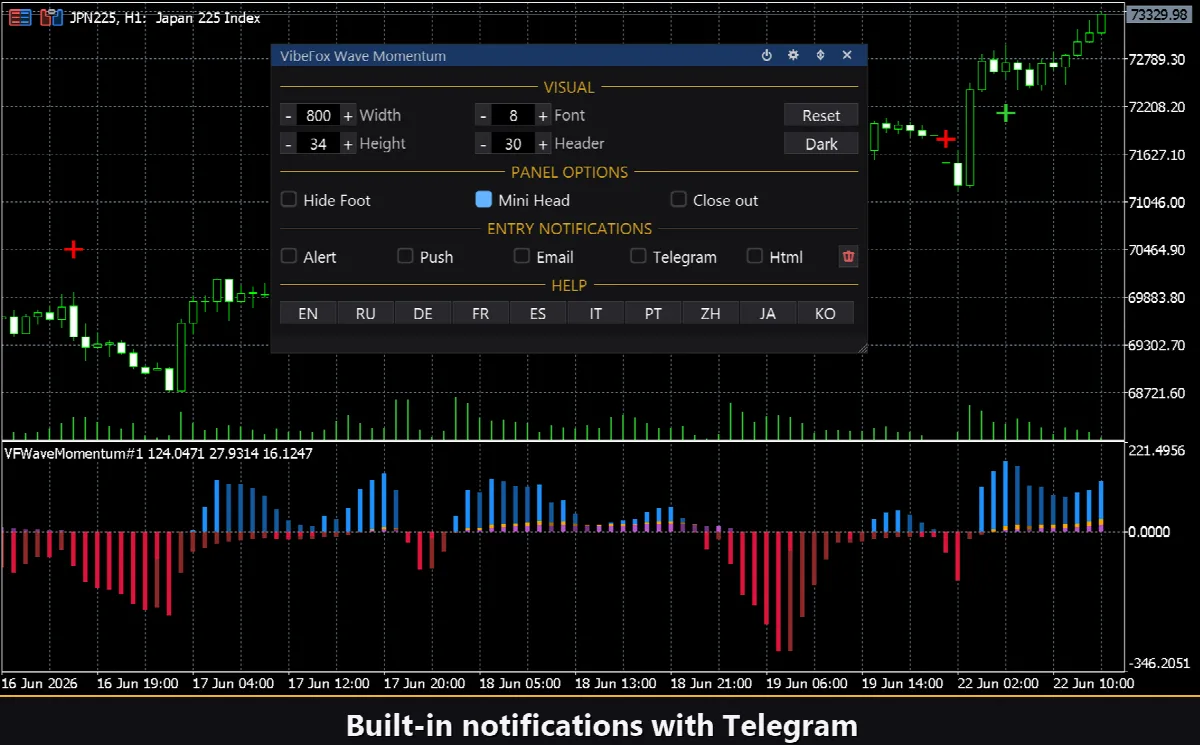
Task: Tick the Html notification checkbox
Action: tap(755, 257)
